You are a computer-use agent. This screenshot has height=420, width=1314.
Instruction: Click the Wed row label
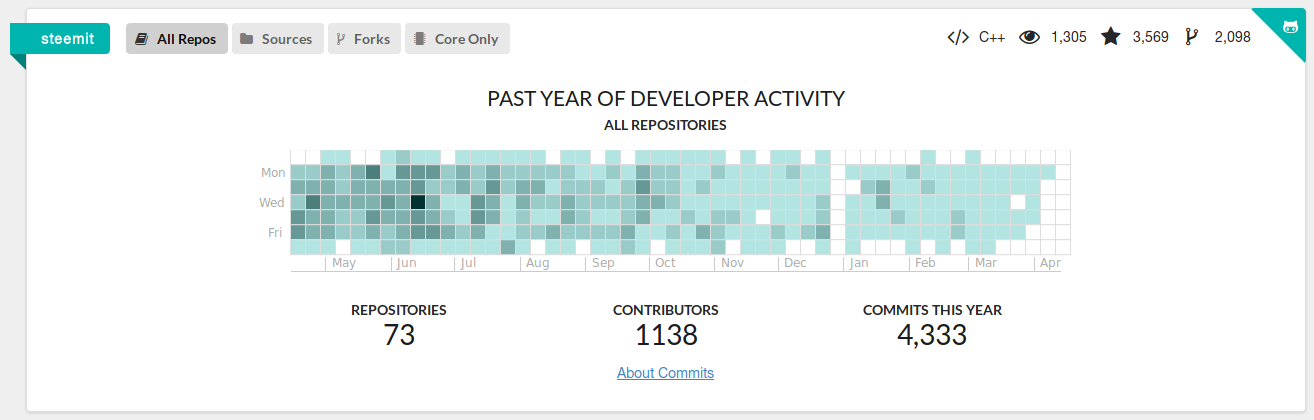[x=272, y=202]
